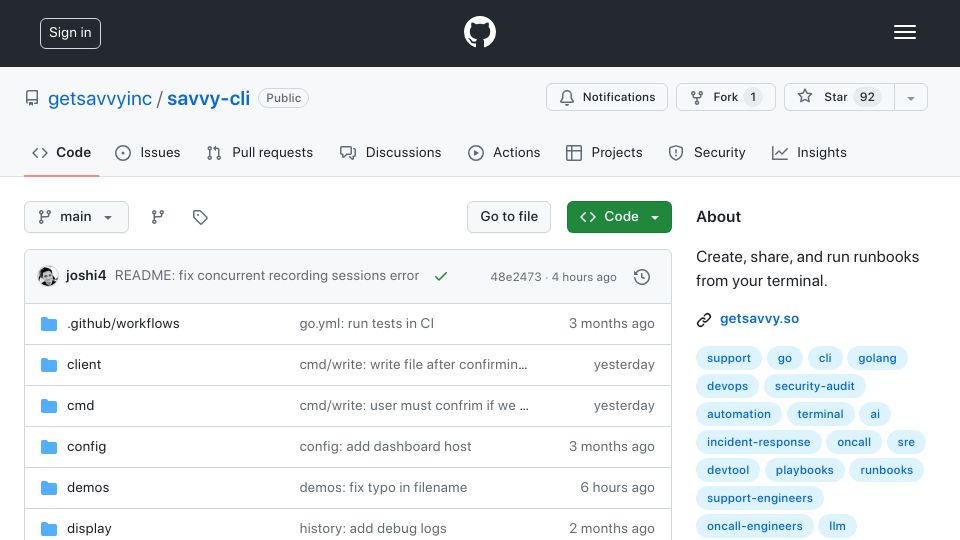This screenshot has height=540, width=960.
Task: Open the Pull requests tab
Action: 260,152
